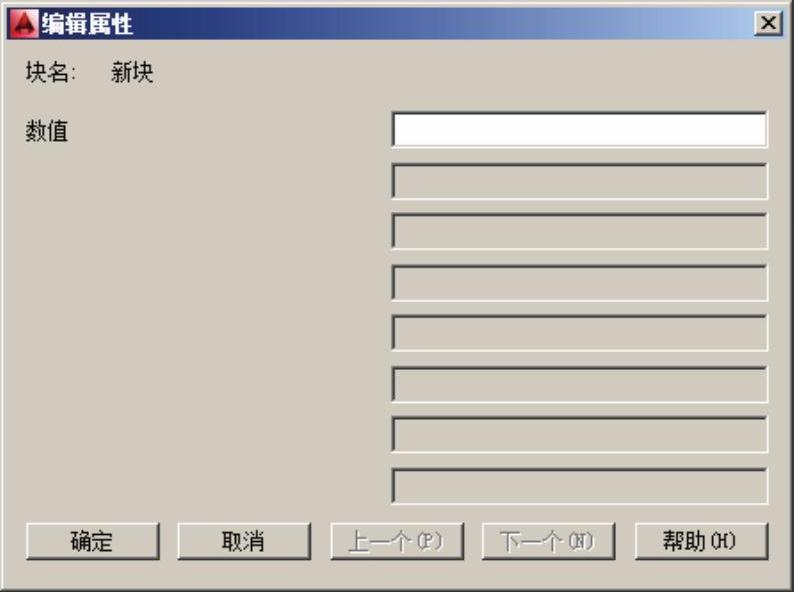Click the sixth attribute field in the column
Image resolution: width=794 pixels, height=592 pixels.
579,384
